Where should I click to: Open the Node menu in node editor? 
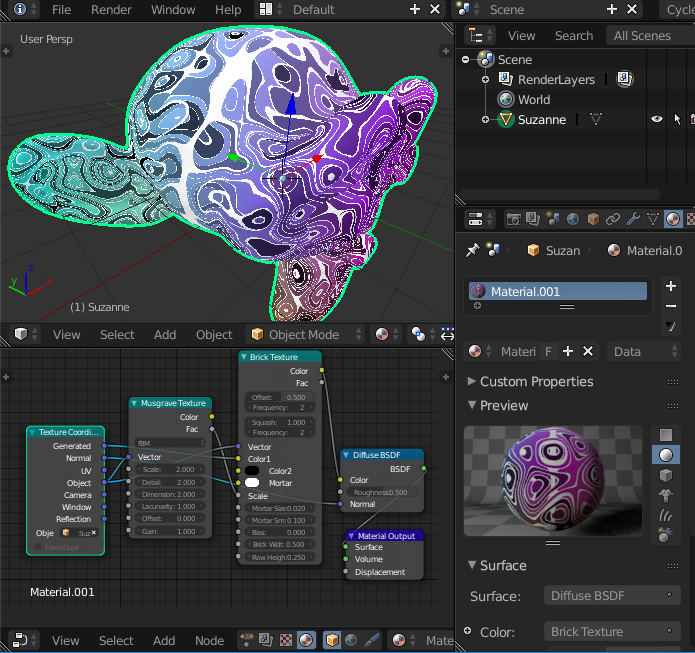coord(209,640)
